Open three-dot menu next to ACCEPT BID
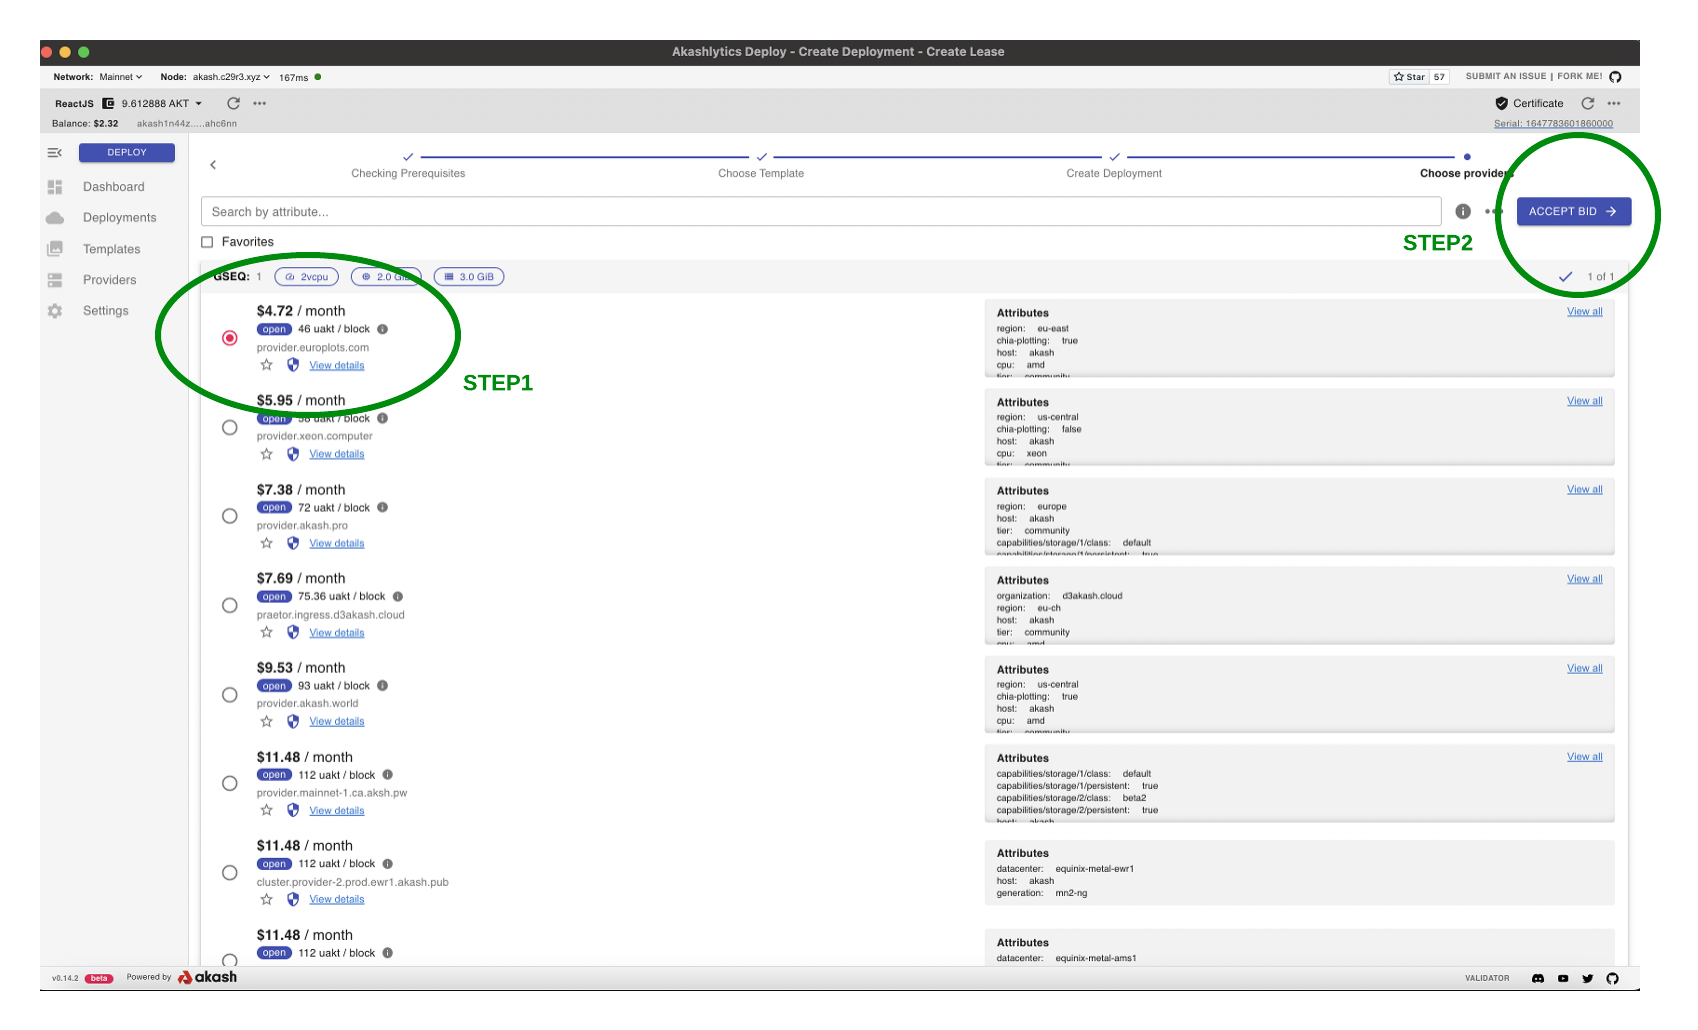1698x1030 pixels. 1493,212
